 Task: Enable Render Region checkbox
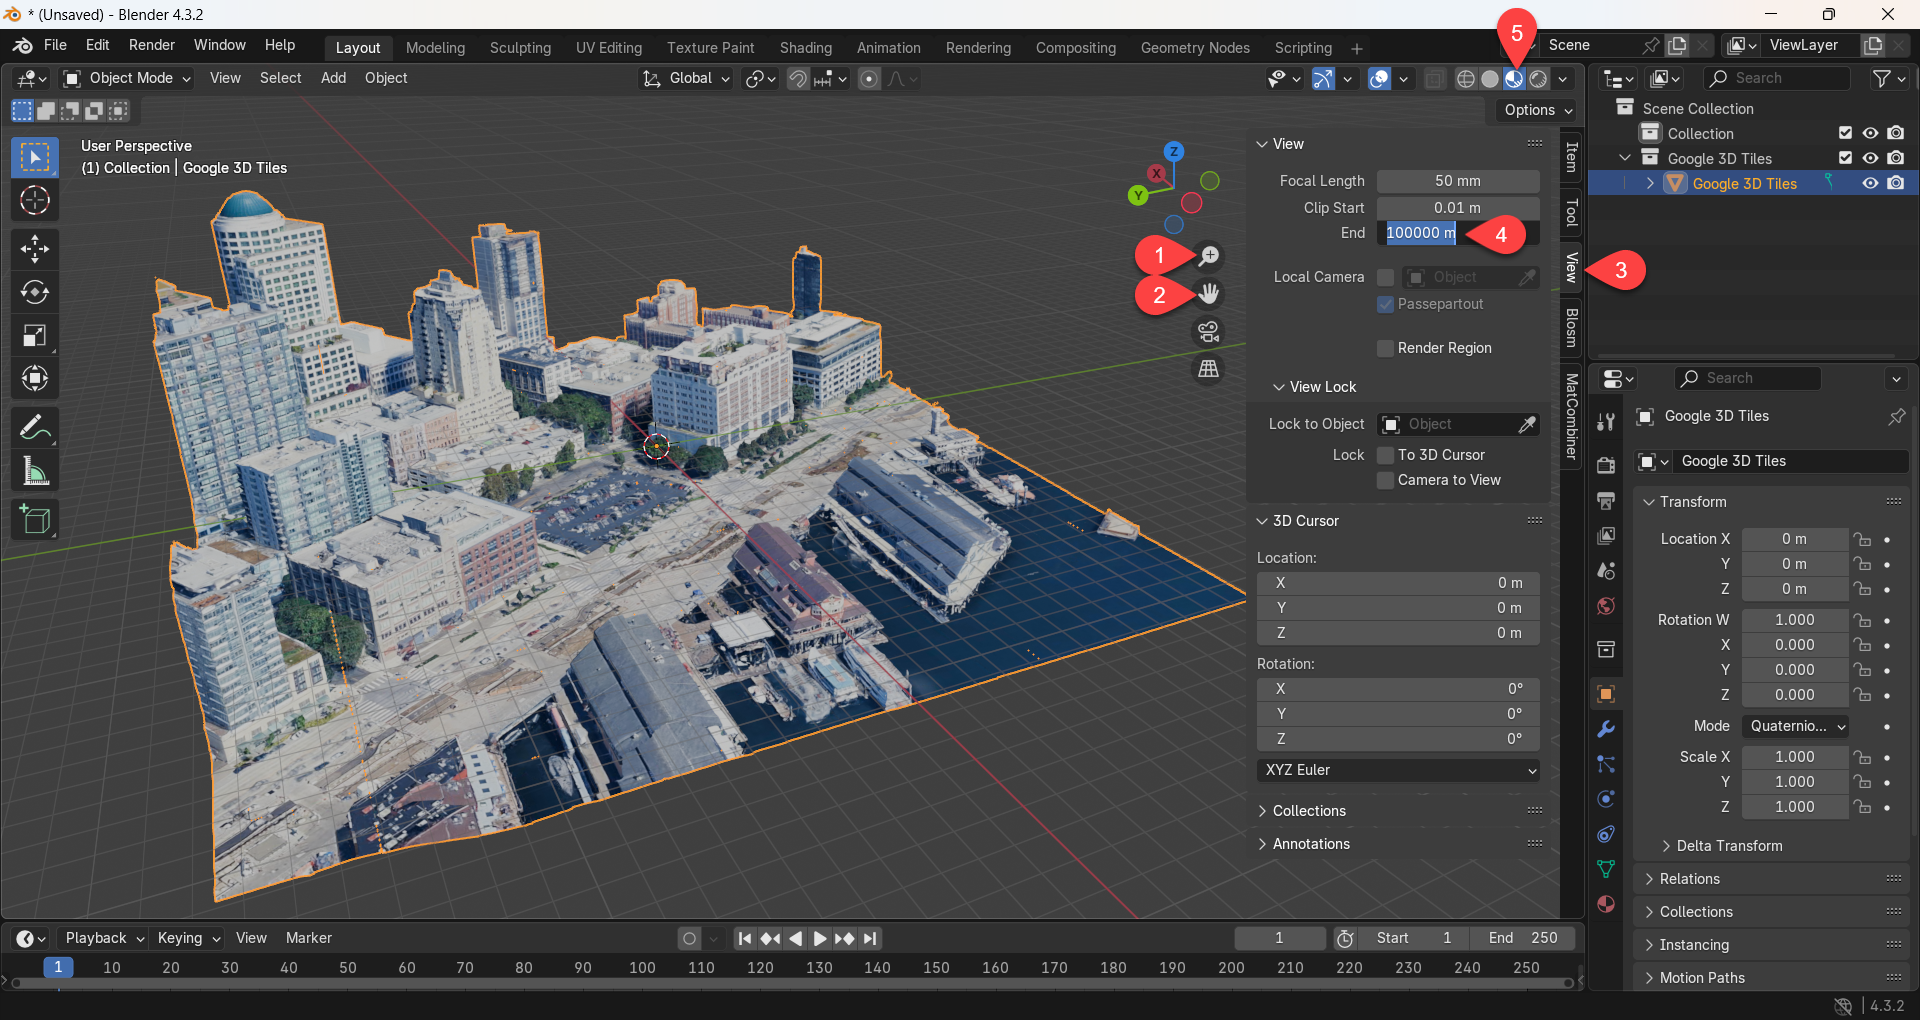pyautogui.click(x=1386, y=348)
